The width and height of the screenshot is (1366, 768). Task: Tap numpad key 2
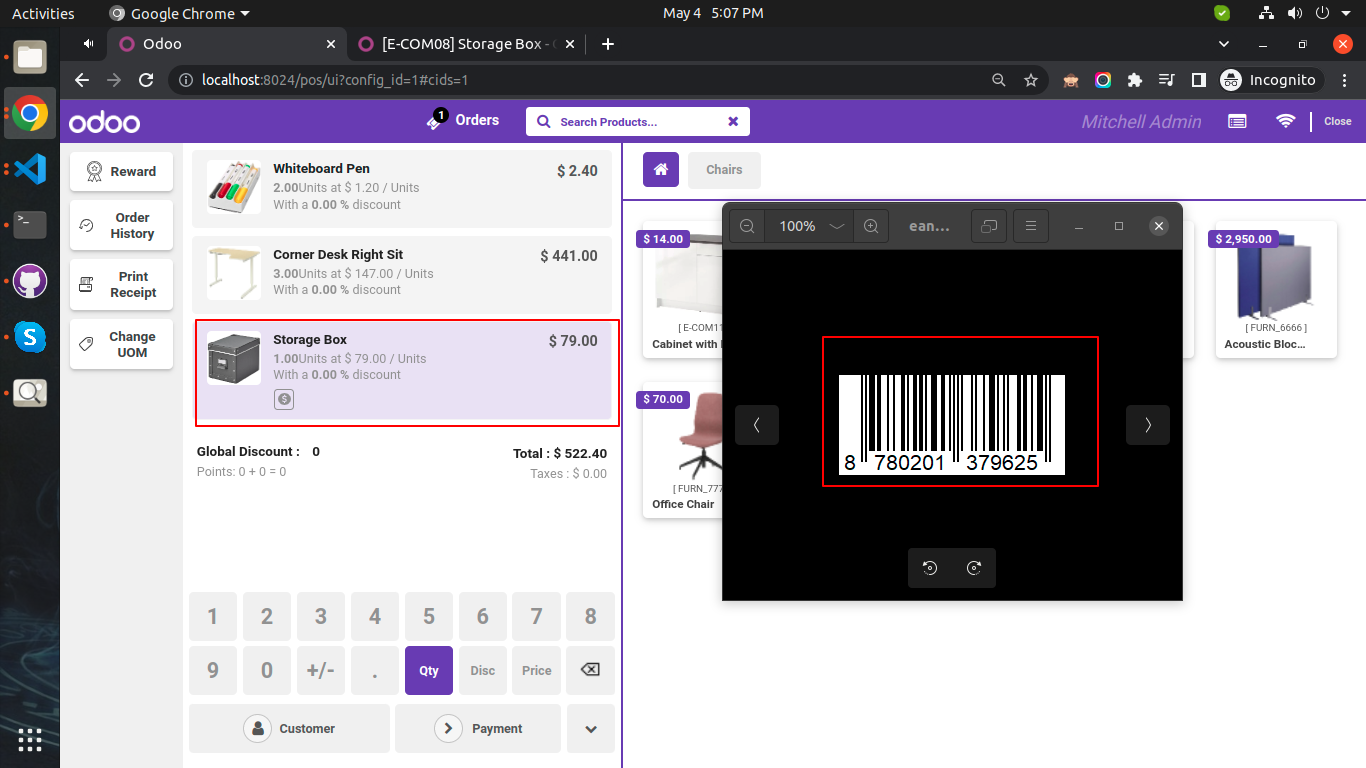(267, 617)
